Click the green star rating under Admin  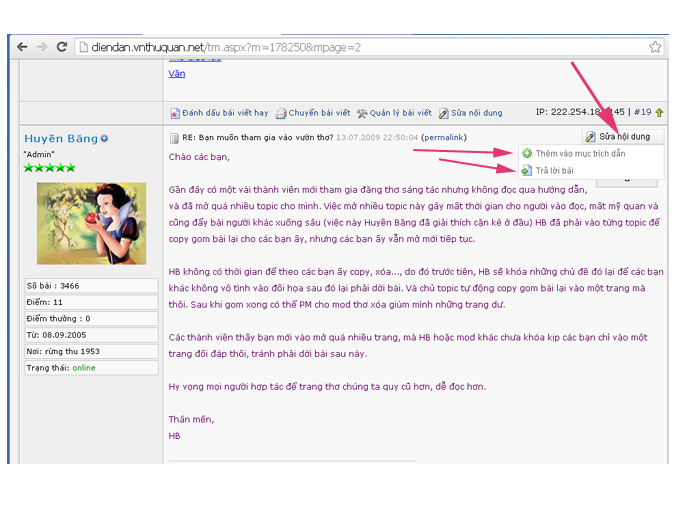pyautogui.click(x=49, y=168)
